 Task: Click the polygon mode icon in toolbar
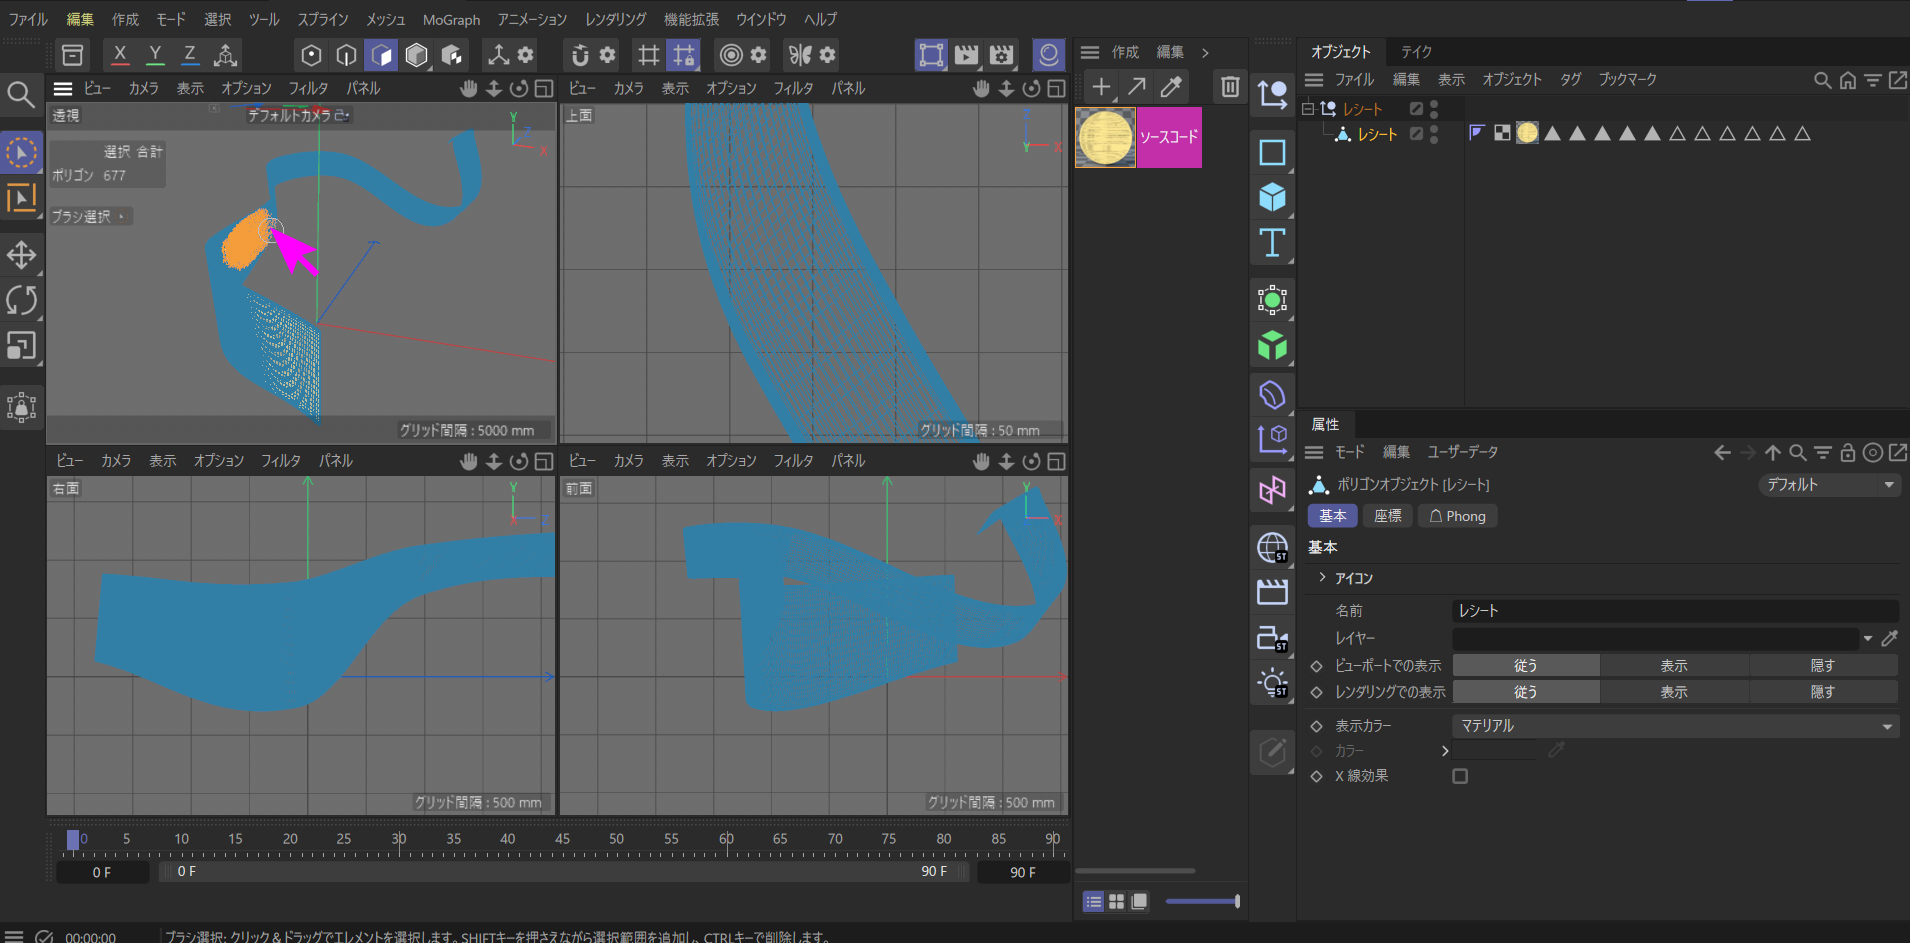click(381, 55)
